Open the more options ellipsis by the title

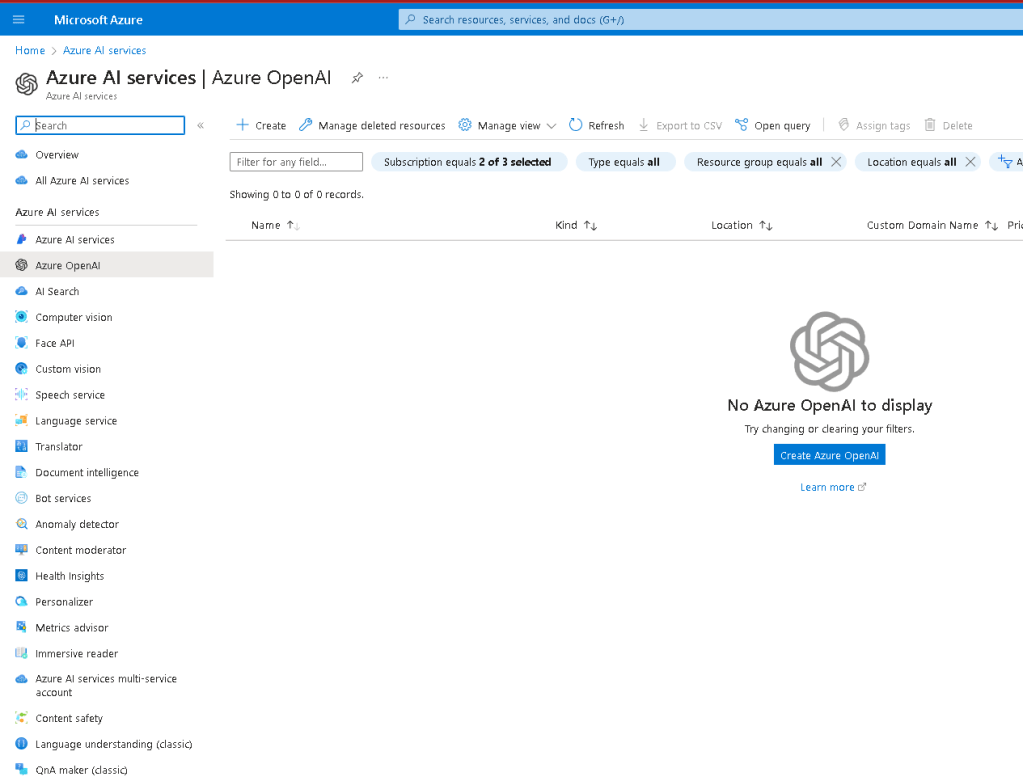383,78
